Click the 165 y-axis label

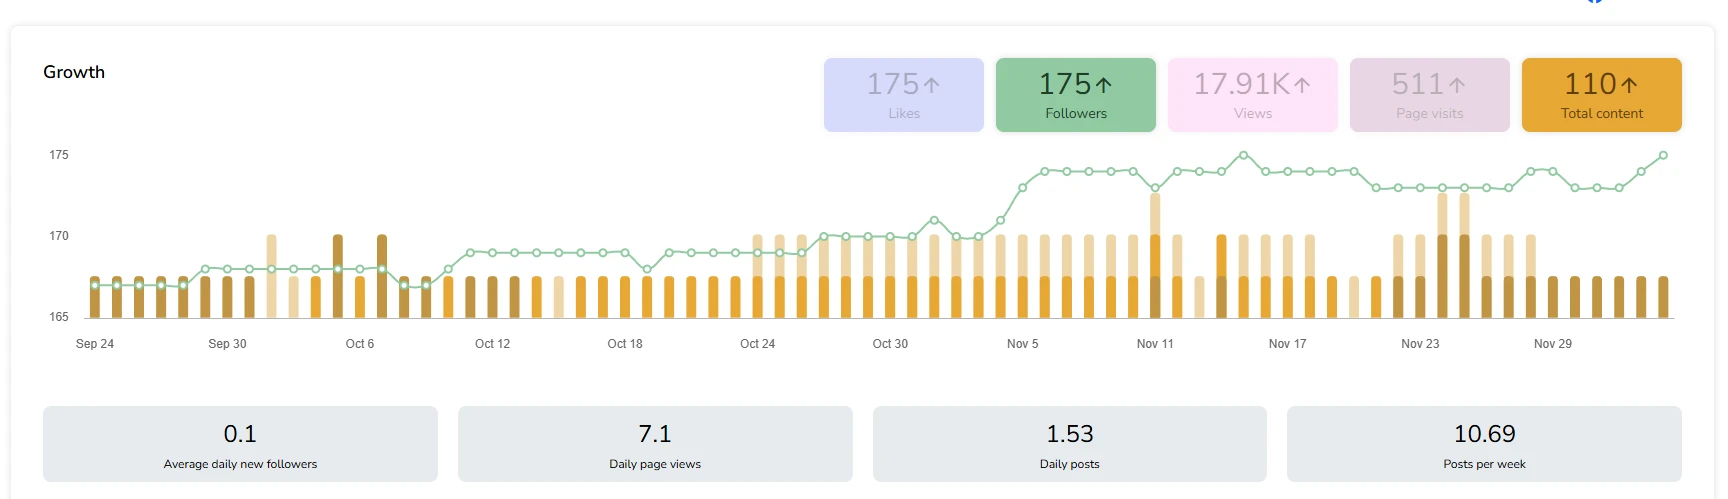click(59, 317)
